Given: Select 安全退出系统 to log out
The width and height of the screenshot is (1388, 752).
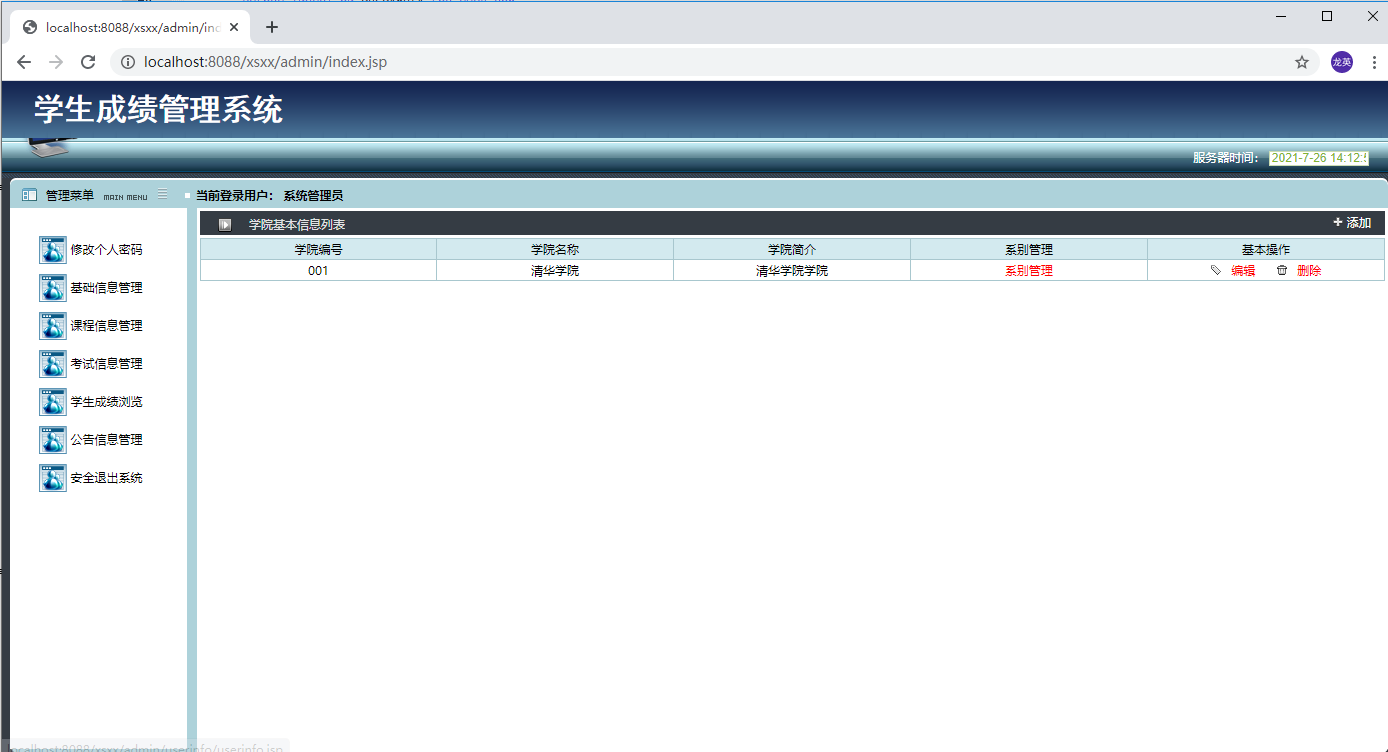Looking at the screenshot, I should pyautogui.click(x=106, y=478).
